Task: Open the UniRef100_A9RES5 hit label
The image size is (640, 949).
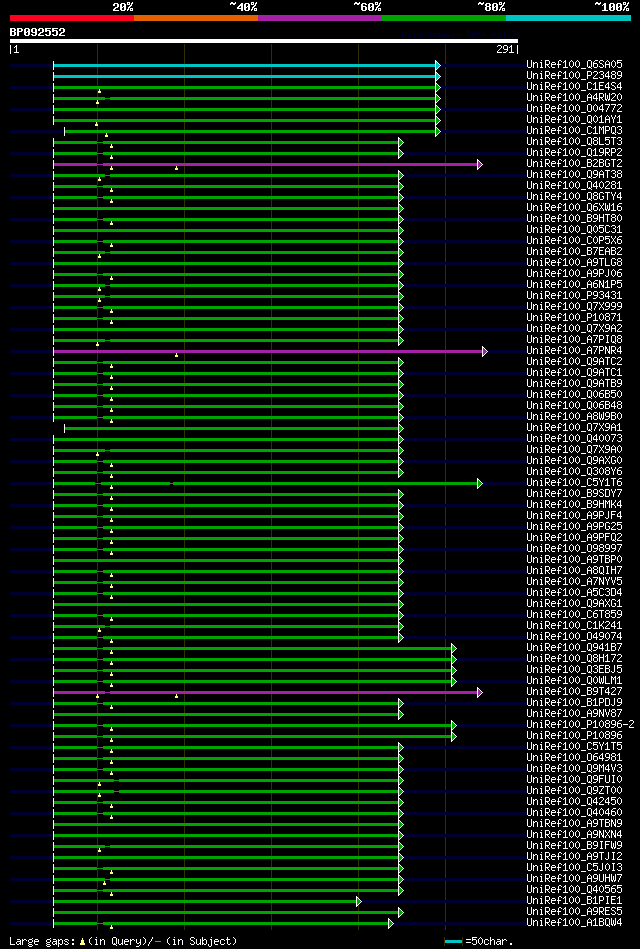Action: click(x=574, y=911)
